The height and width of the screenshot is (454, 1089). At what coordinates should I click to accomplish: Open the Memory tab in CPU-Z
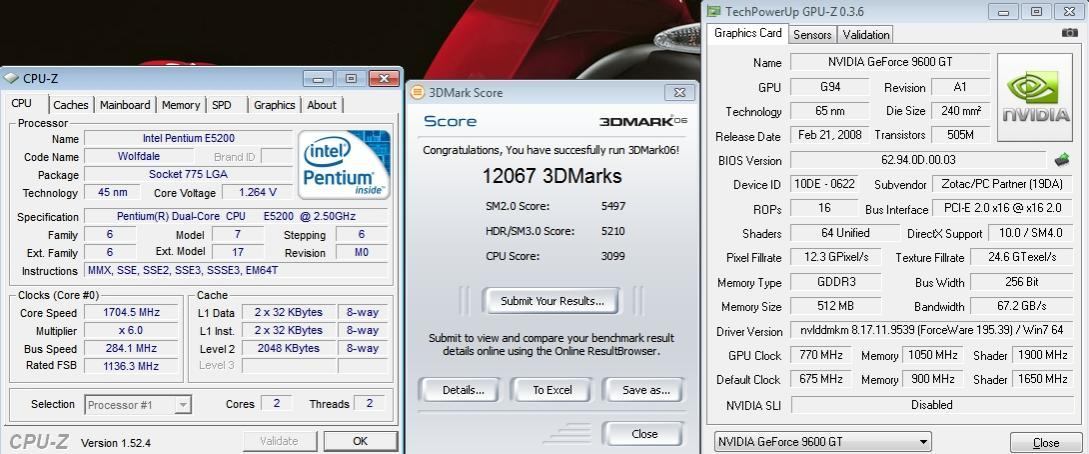click(x=181, y=105)
